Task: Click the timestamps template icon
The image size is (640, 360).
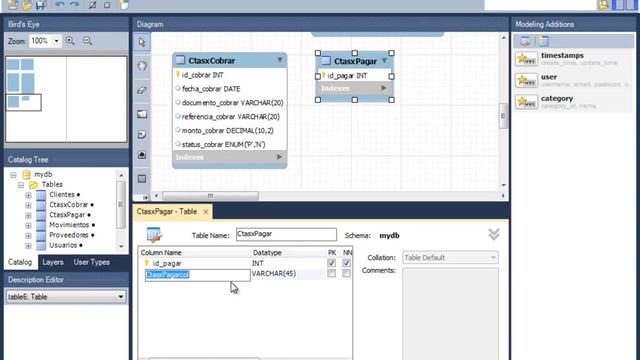Action: tap(526, 59)
